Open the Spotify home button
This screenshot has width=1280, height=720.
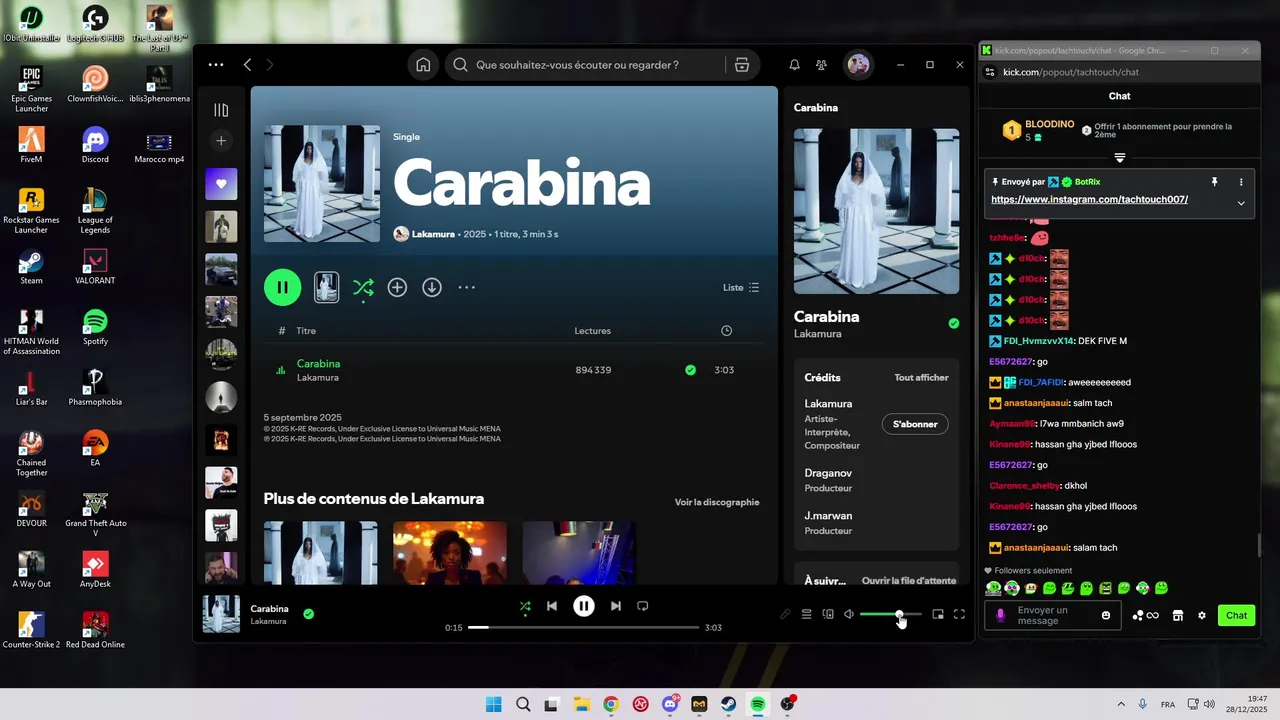(423, 65)
